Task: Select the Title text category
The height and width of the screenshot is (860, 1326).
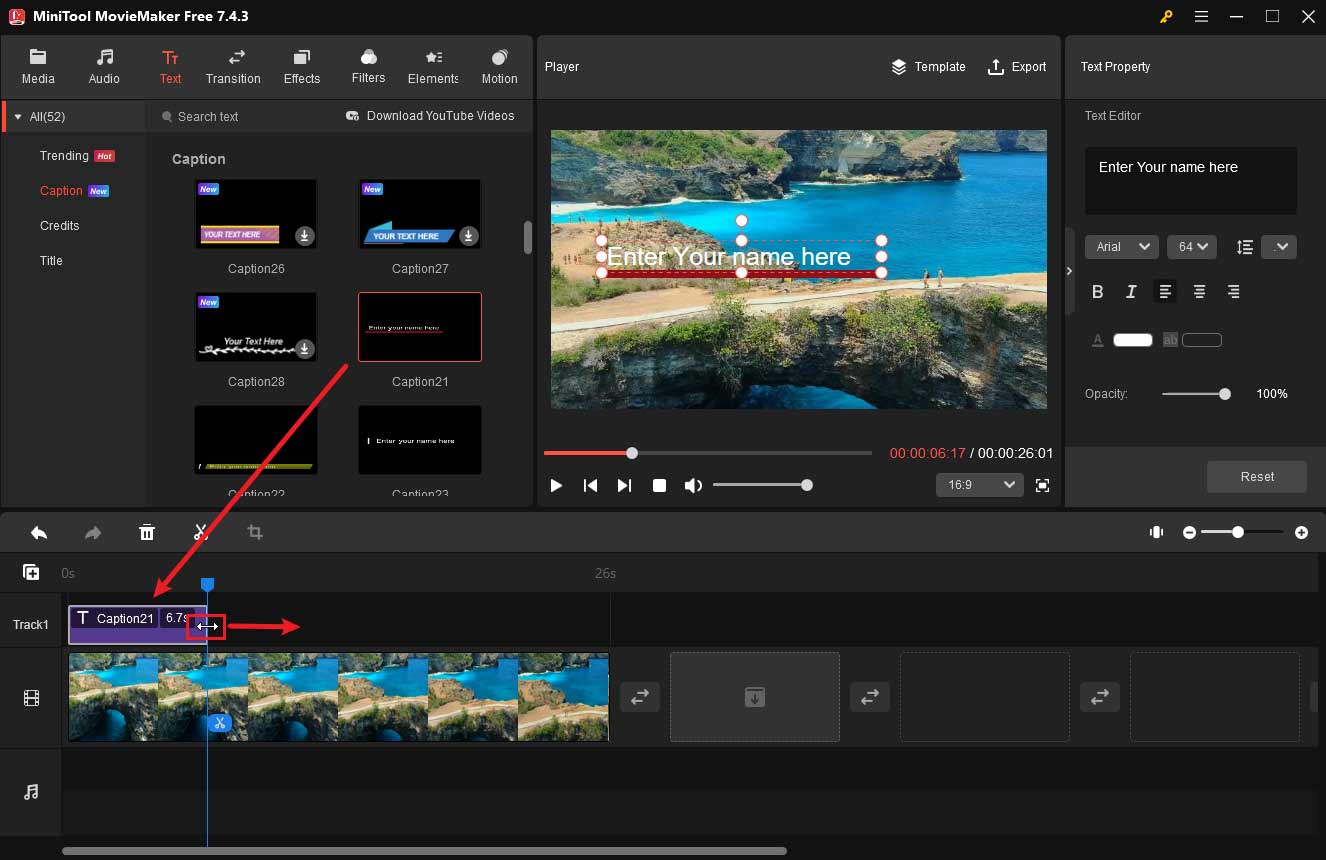Action: [x=51, y=261]
